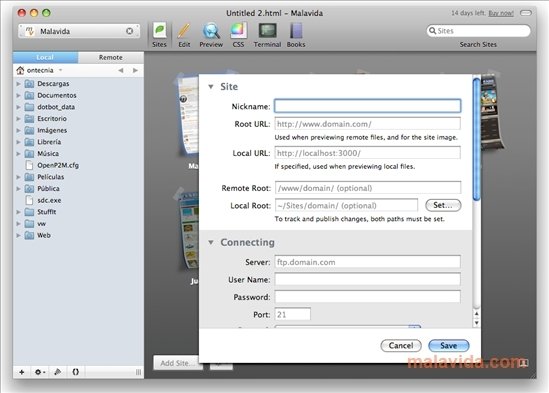Open the Books tool

click(296, 31)
